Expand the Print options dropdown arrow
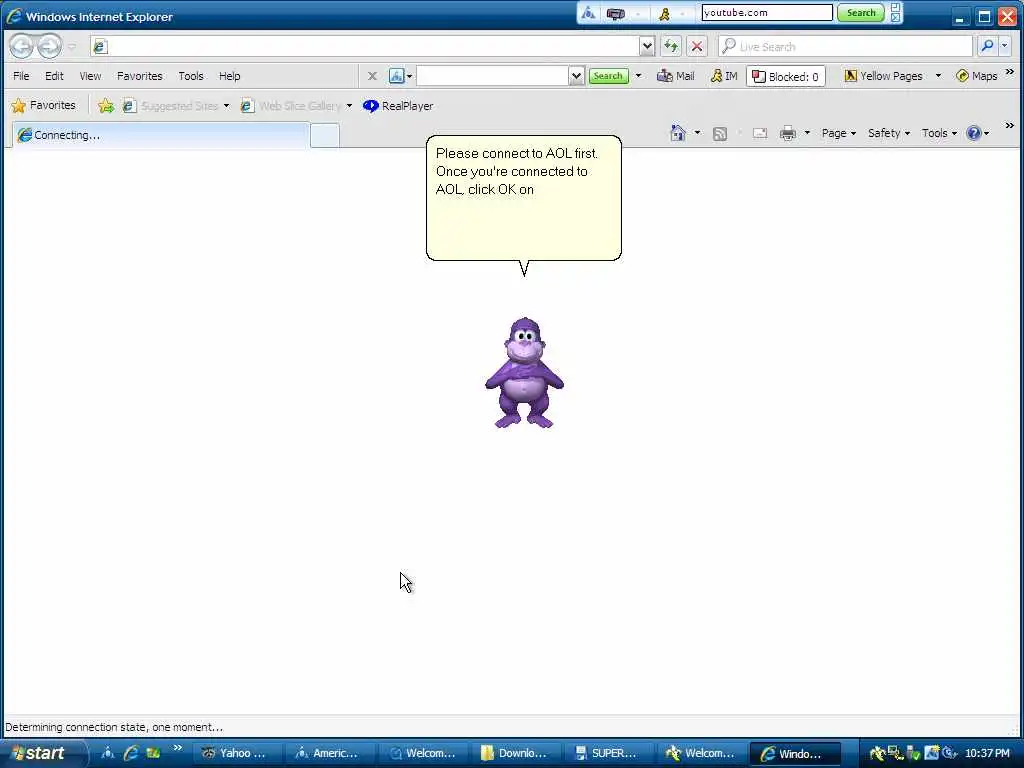The image size is (1024, 768). 807,133
